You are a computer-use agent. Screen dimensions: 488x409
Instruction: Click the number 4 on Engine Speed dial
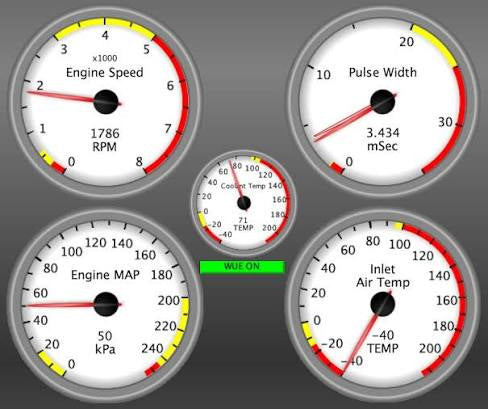click(x=105, y=35)
